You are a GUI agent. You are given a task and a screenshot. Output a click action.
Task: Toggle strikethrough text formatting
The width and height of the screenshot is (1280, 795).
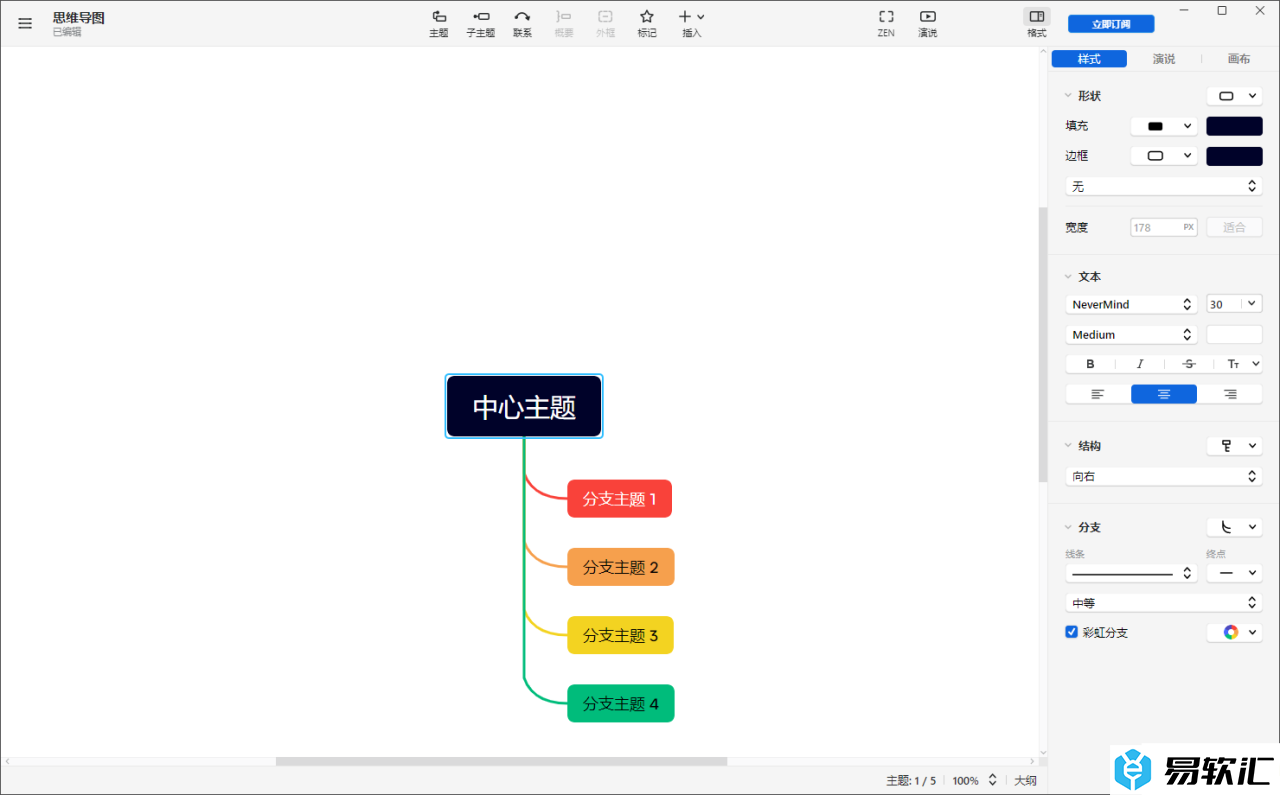pos(1188,364)
